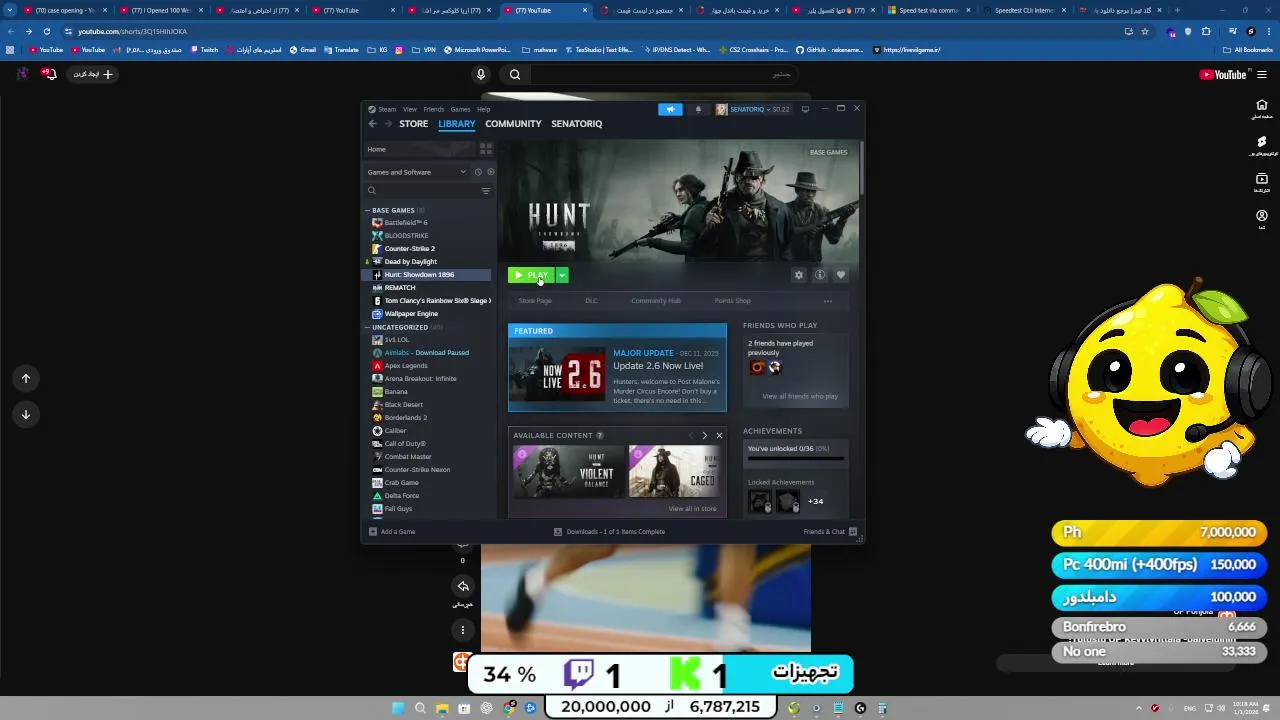Open the Help menu in Steam
Image resolution: width=1280 pixels, height=720 pixels.
(483, 109)
